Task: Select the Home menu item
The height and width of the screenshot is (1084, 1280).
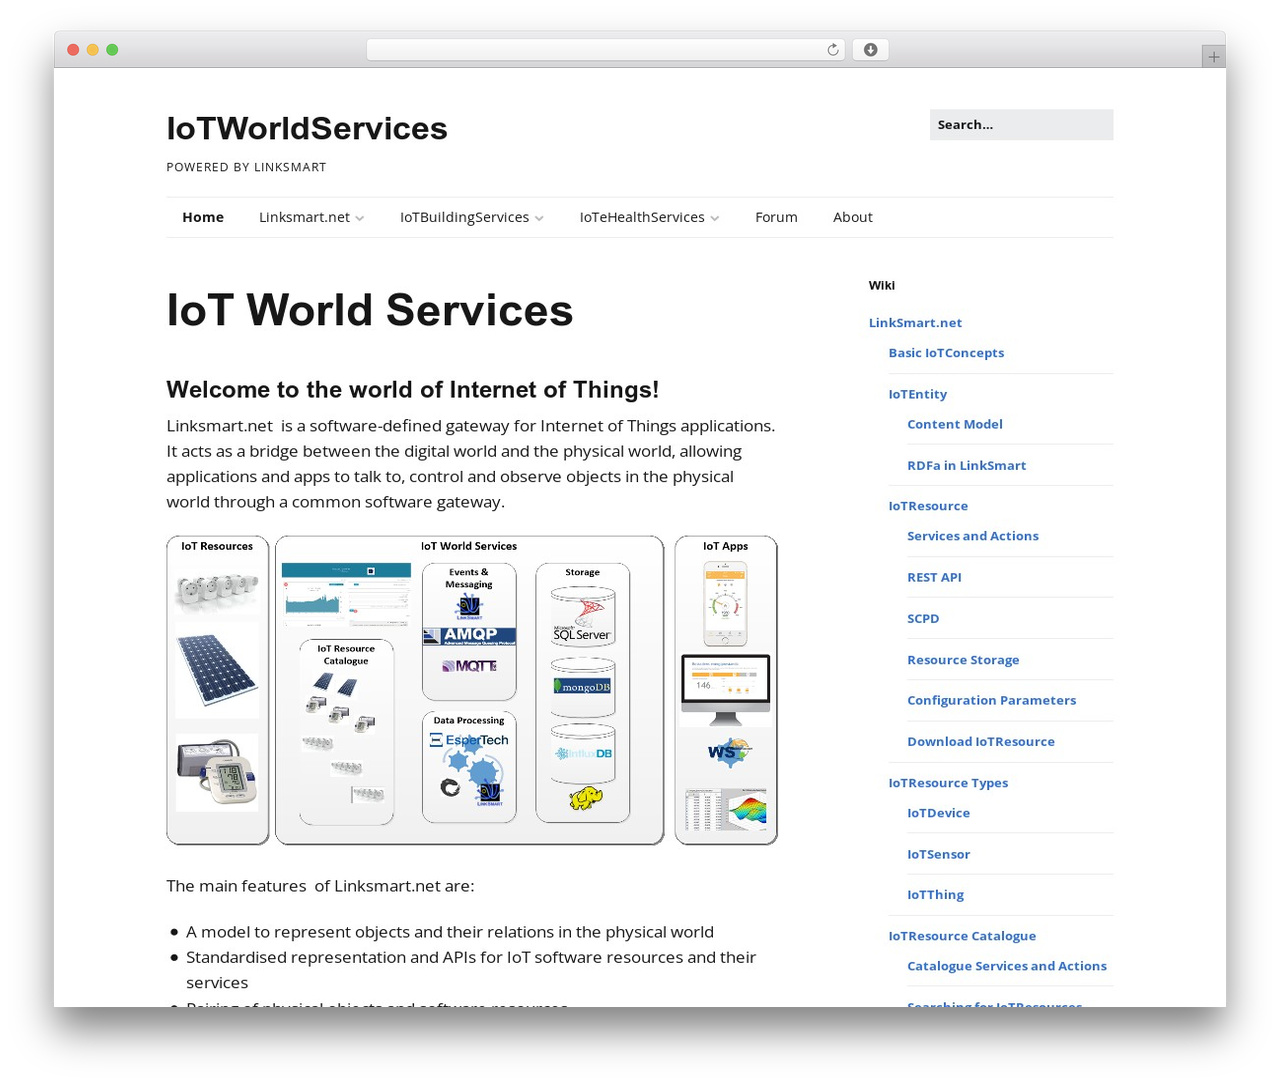Action: click(x=203, y=217)
